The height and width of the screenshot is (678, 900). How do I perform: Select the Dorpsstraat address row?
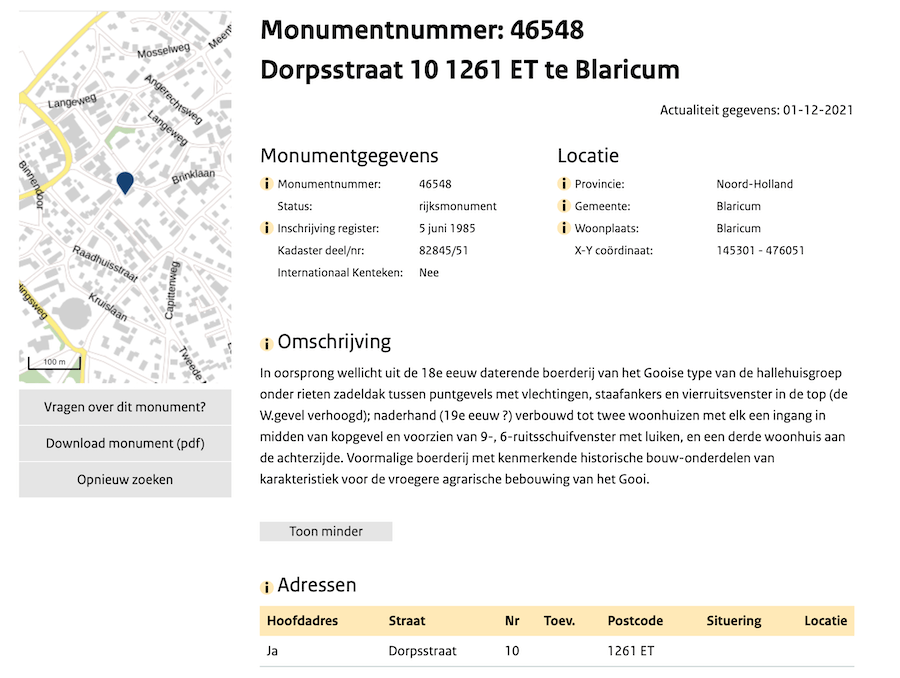click(x=556, y=651)
